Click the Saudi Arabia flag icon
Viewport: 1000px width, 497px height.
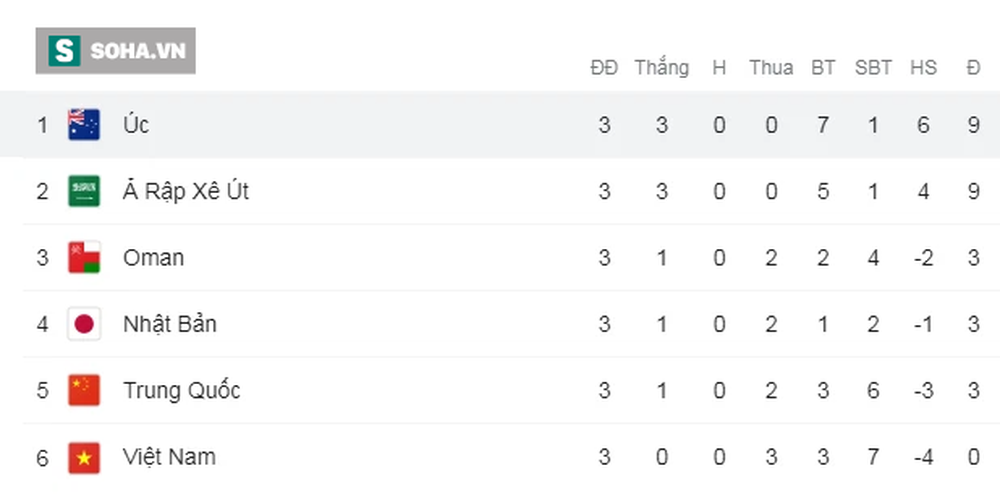coord(84,191)
